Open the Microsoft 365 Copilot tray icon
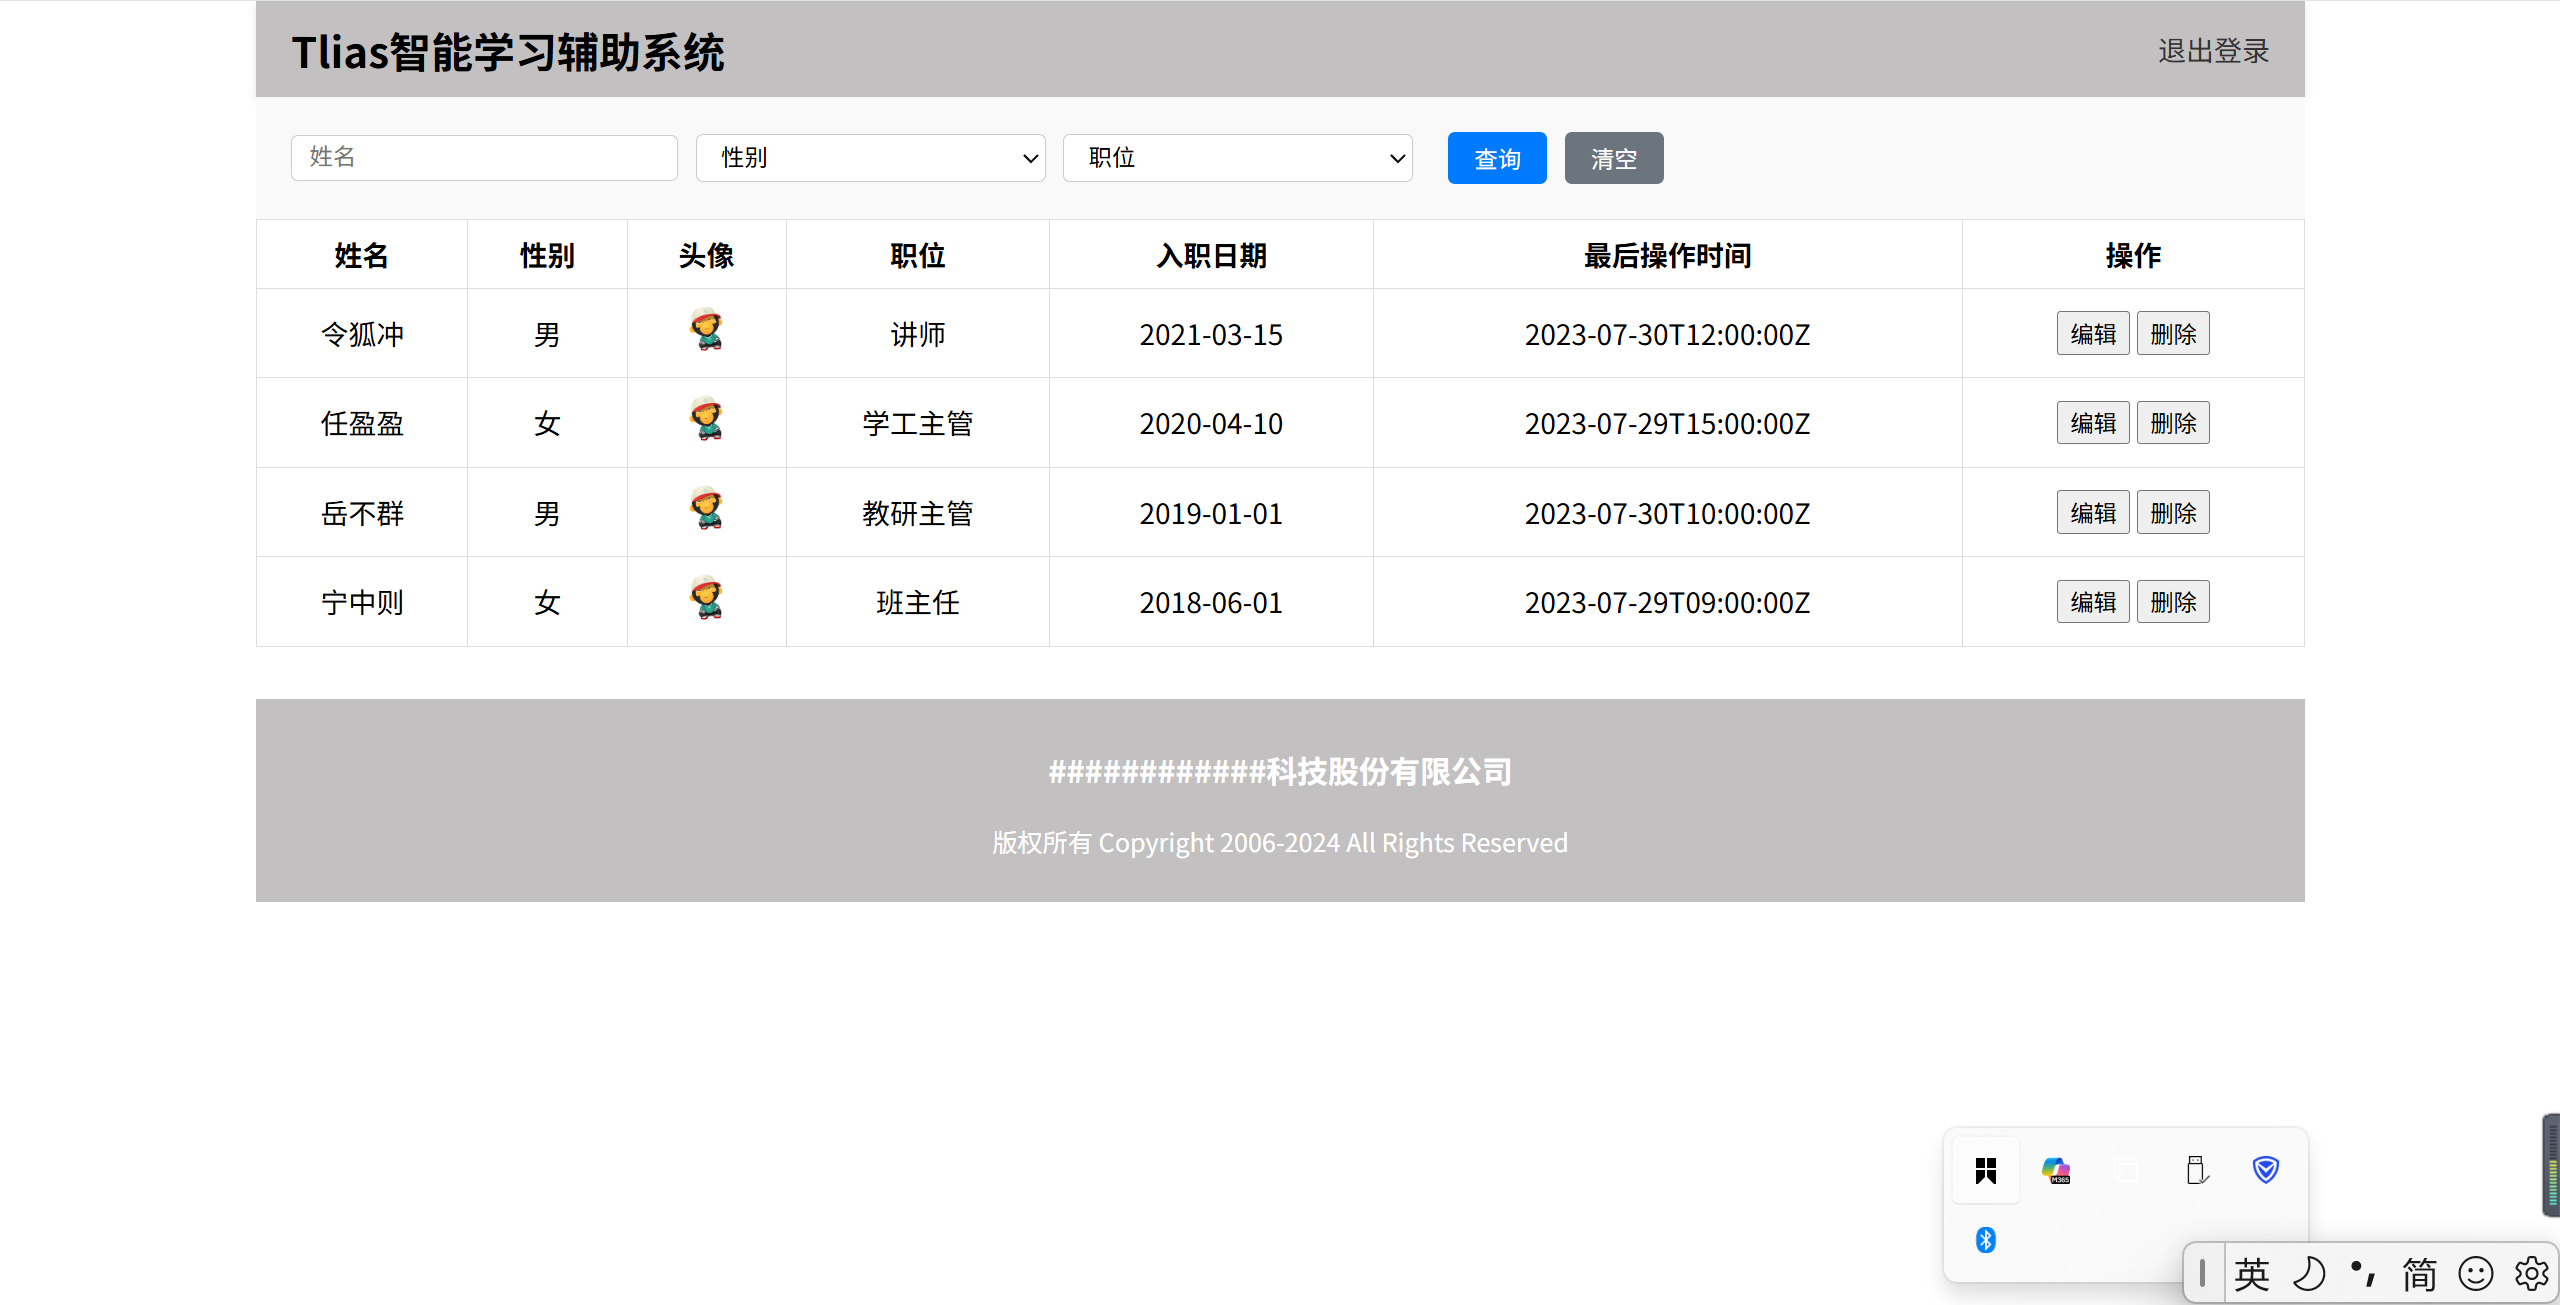Viewport: 2560px width, 1305px height. [2056, 1170]
